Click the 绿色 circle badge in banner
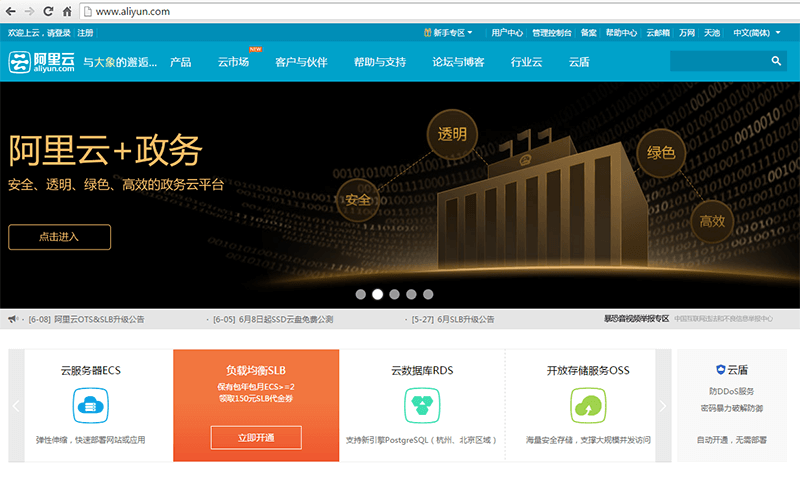Viewport: 800px width, 483px height. pos(661,152)
